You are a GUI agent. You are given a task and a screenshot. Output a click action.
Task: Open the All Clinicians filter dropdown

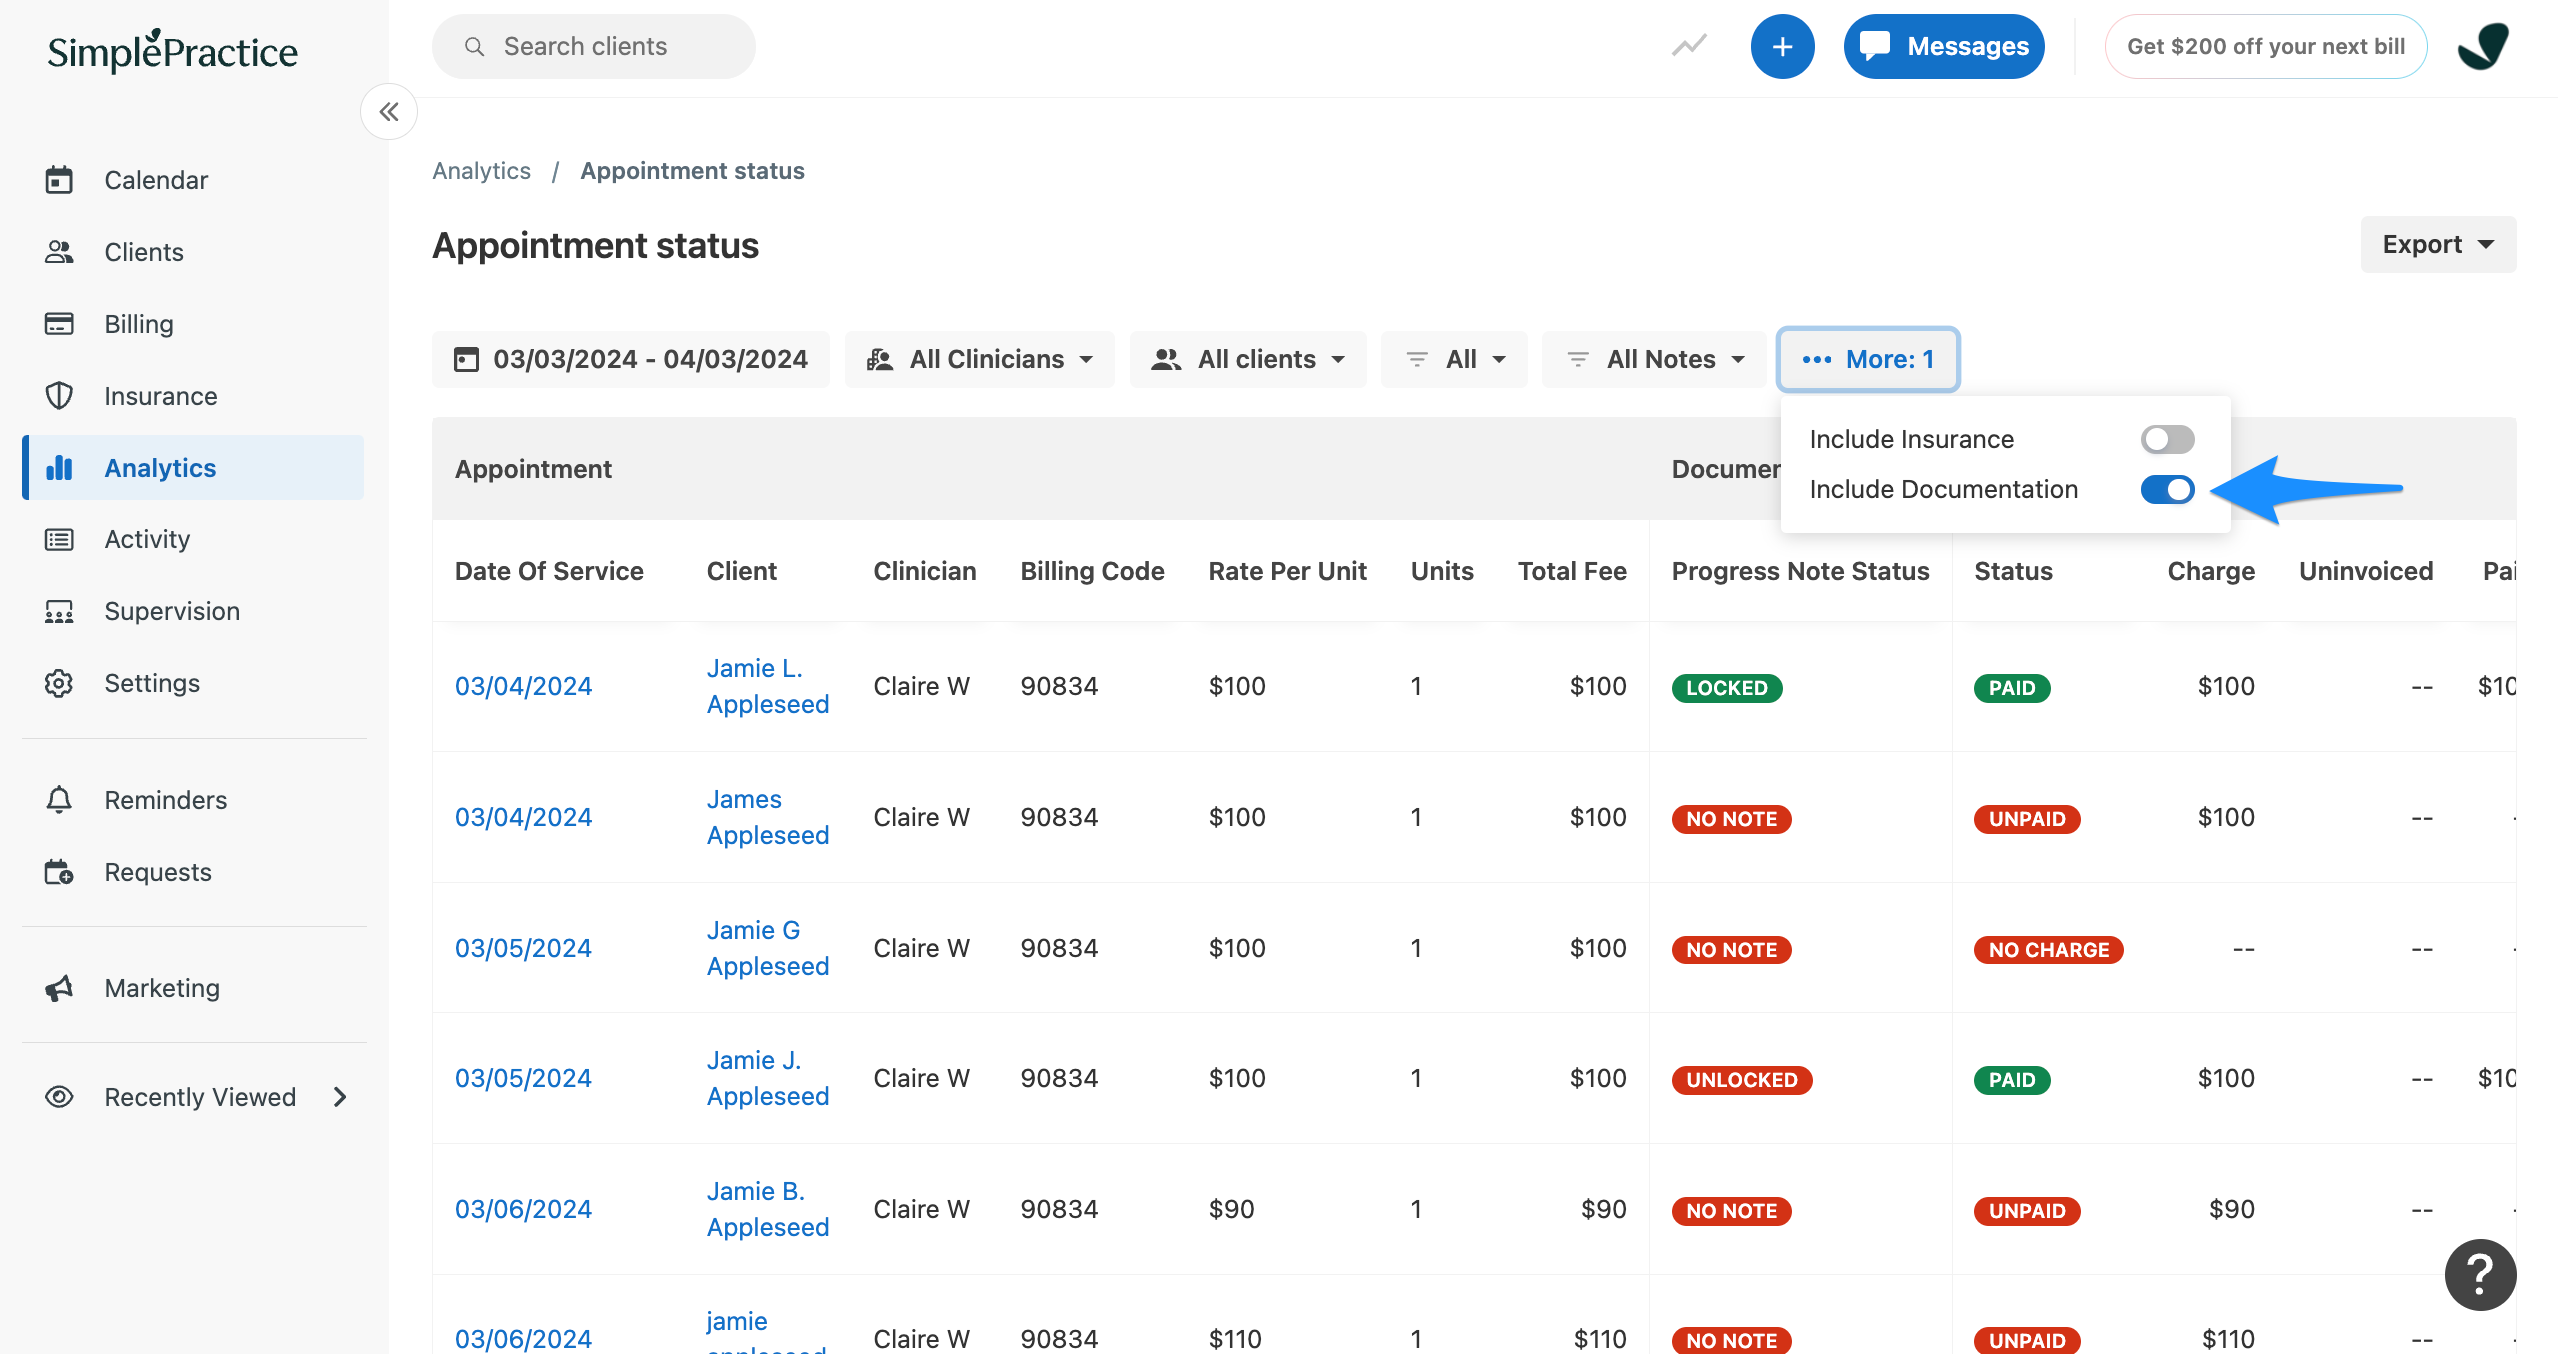click(980, 359)
